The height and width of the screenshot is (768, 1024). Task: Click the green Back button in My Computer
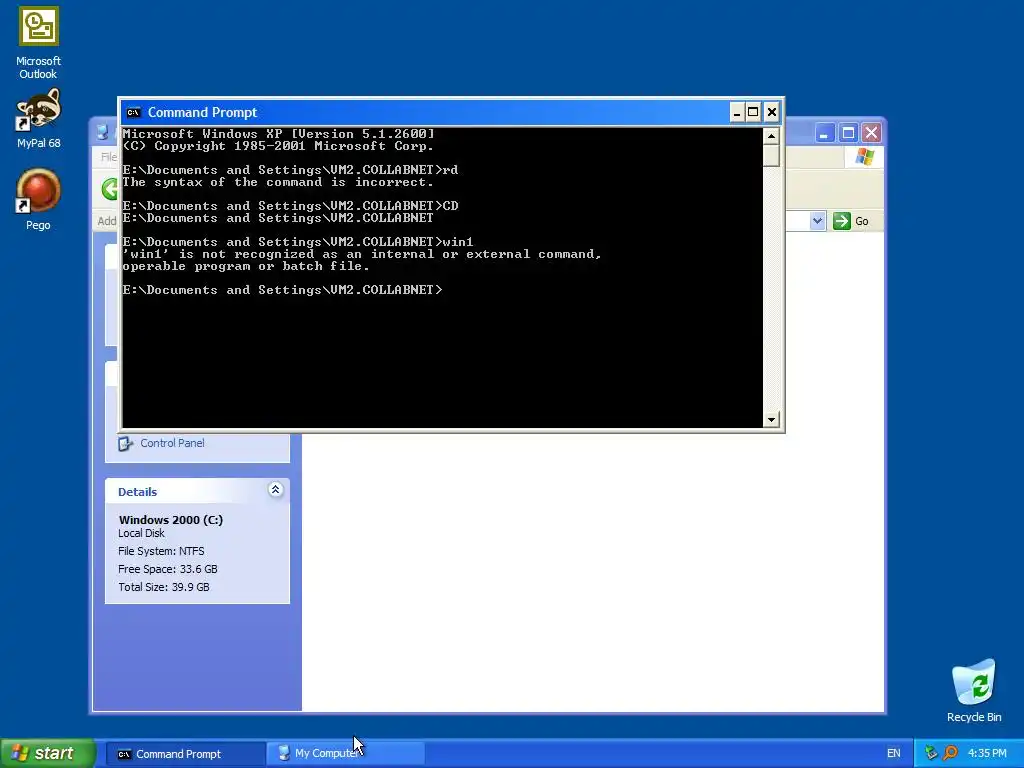(110, 189)
